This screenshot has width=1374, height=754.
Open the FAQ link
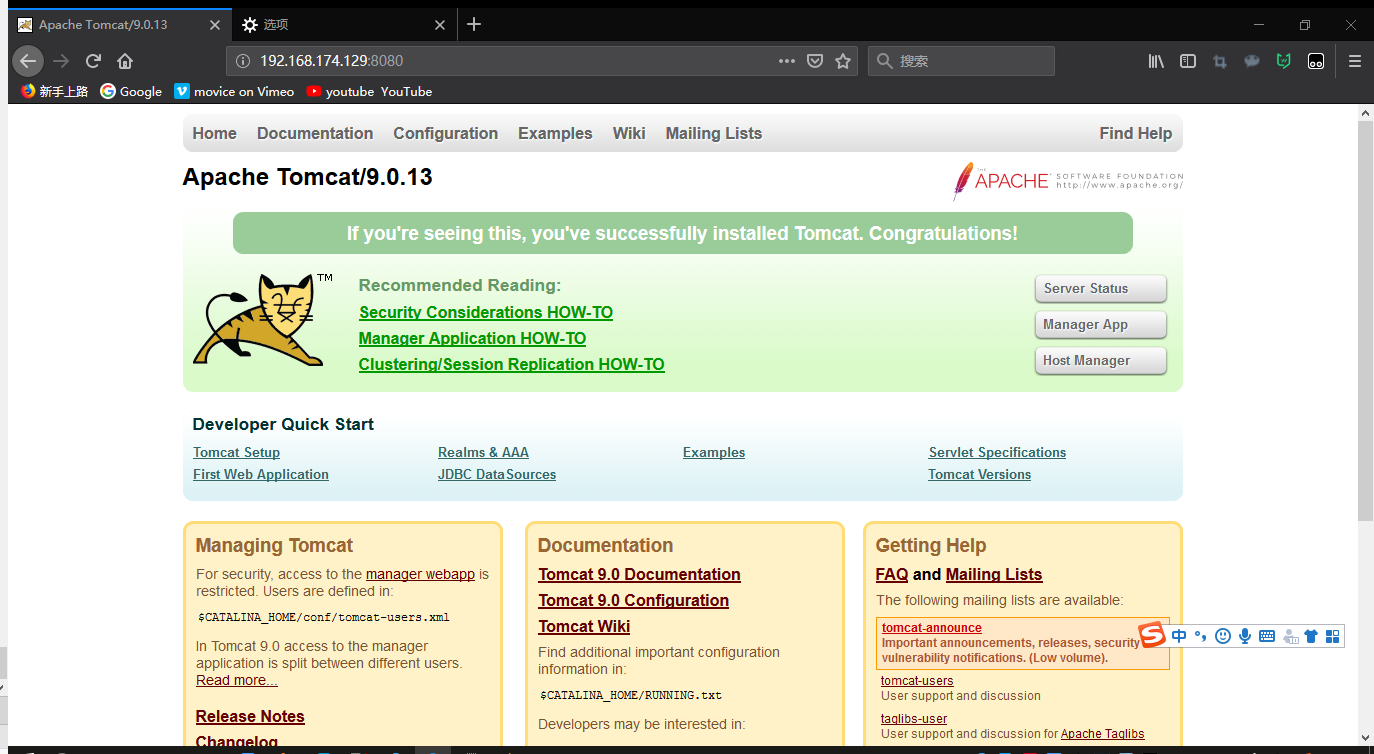pos(892,574)
